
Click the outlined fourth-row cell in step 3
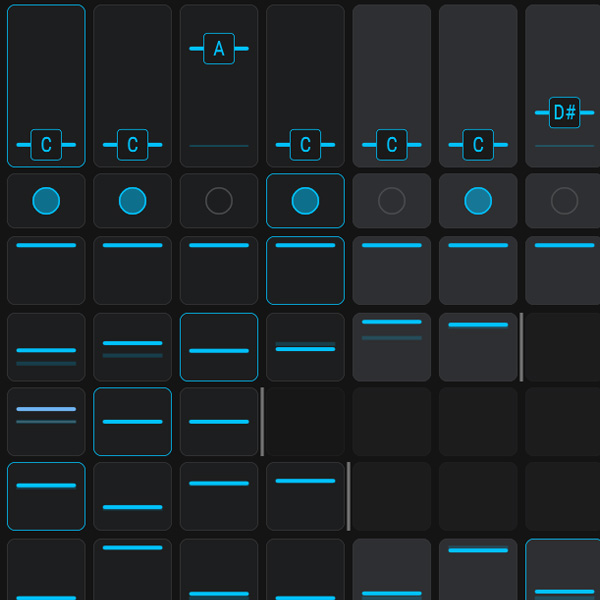click(x=219, y=347)
